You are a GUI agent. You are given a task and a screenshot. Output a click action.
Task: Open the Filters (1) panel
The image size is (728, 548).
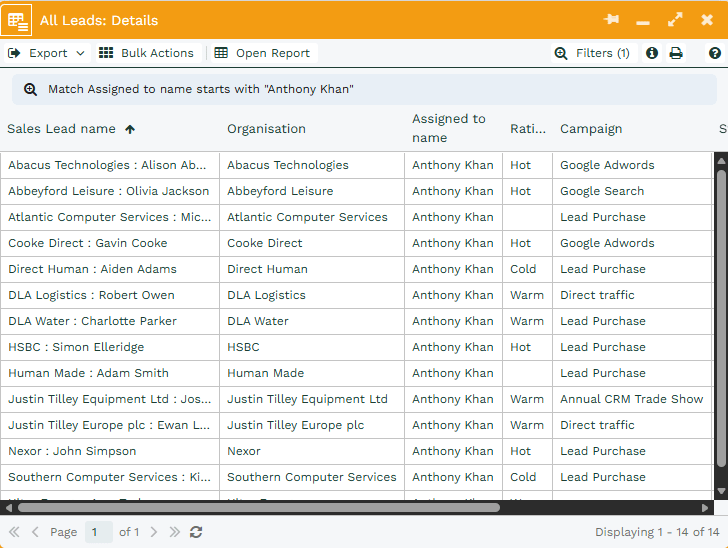coord(592,53)
